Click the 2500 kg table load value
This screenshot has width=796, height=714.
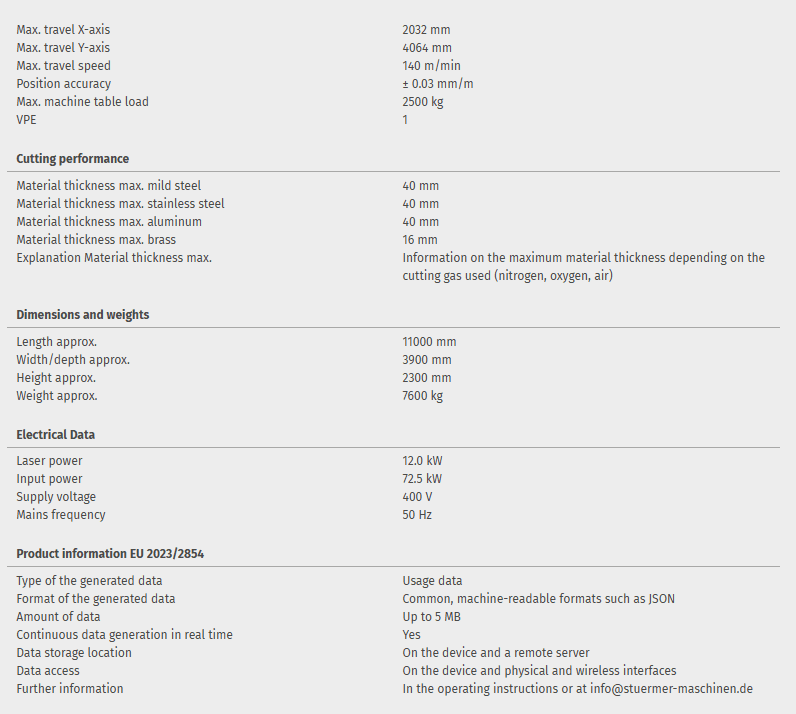pos(423,102)
